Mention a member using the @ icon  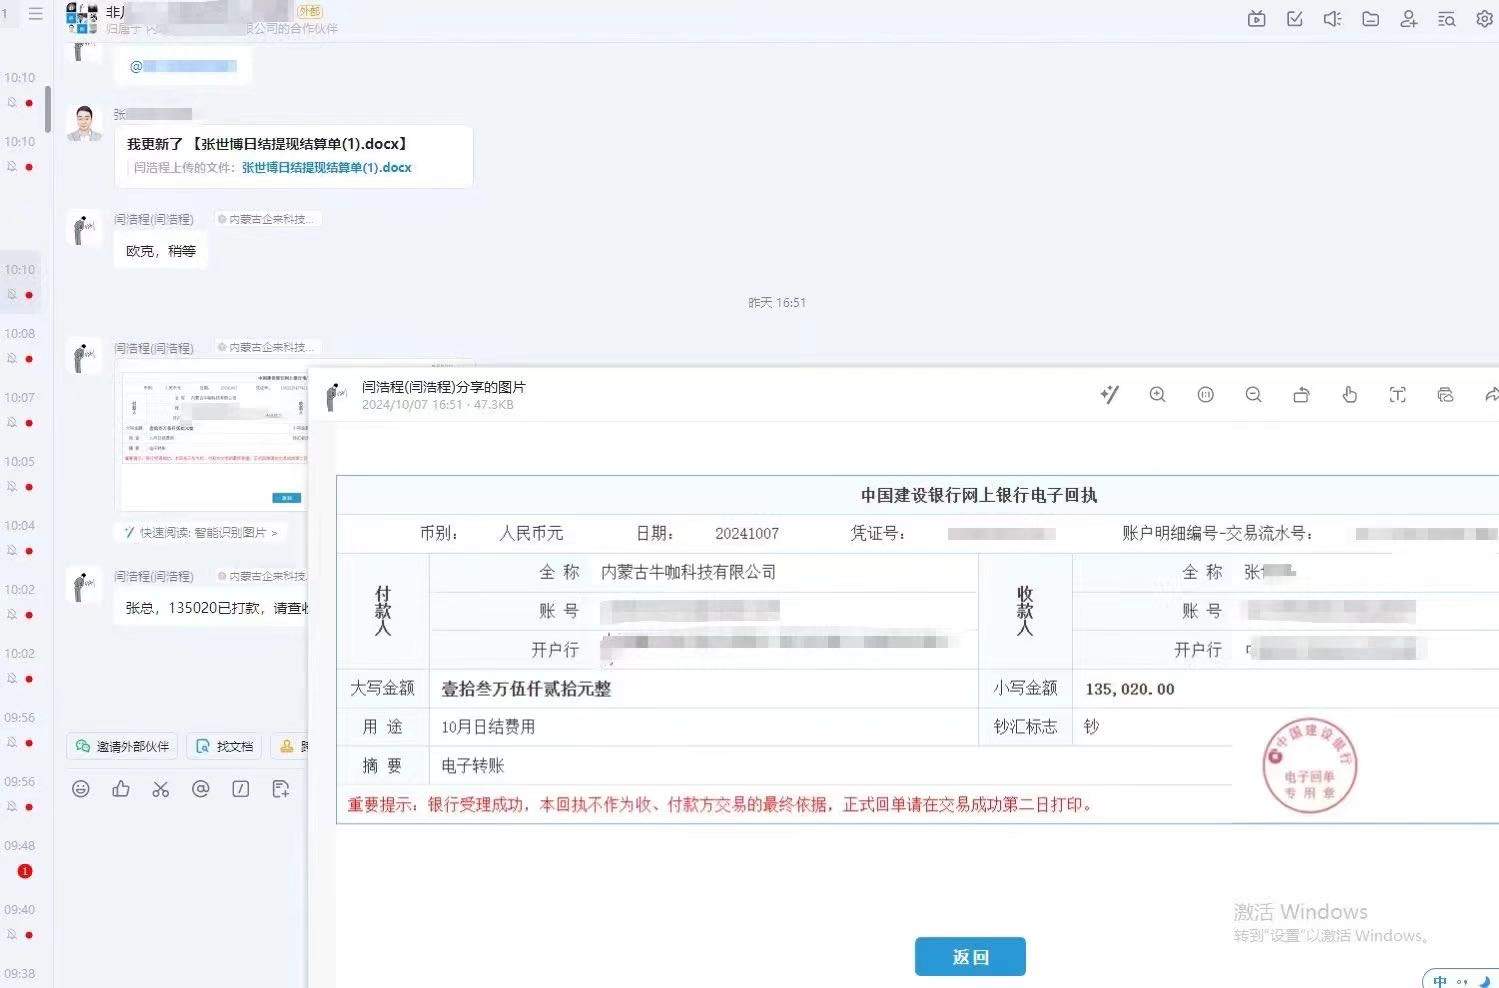click(201, 789)
